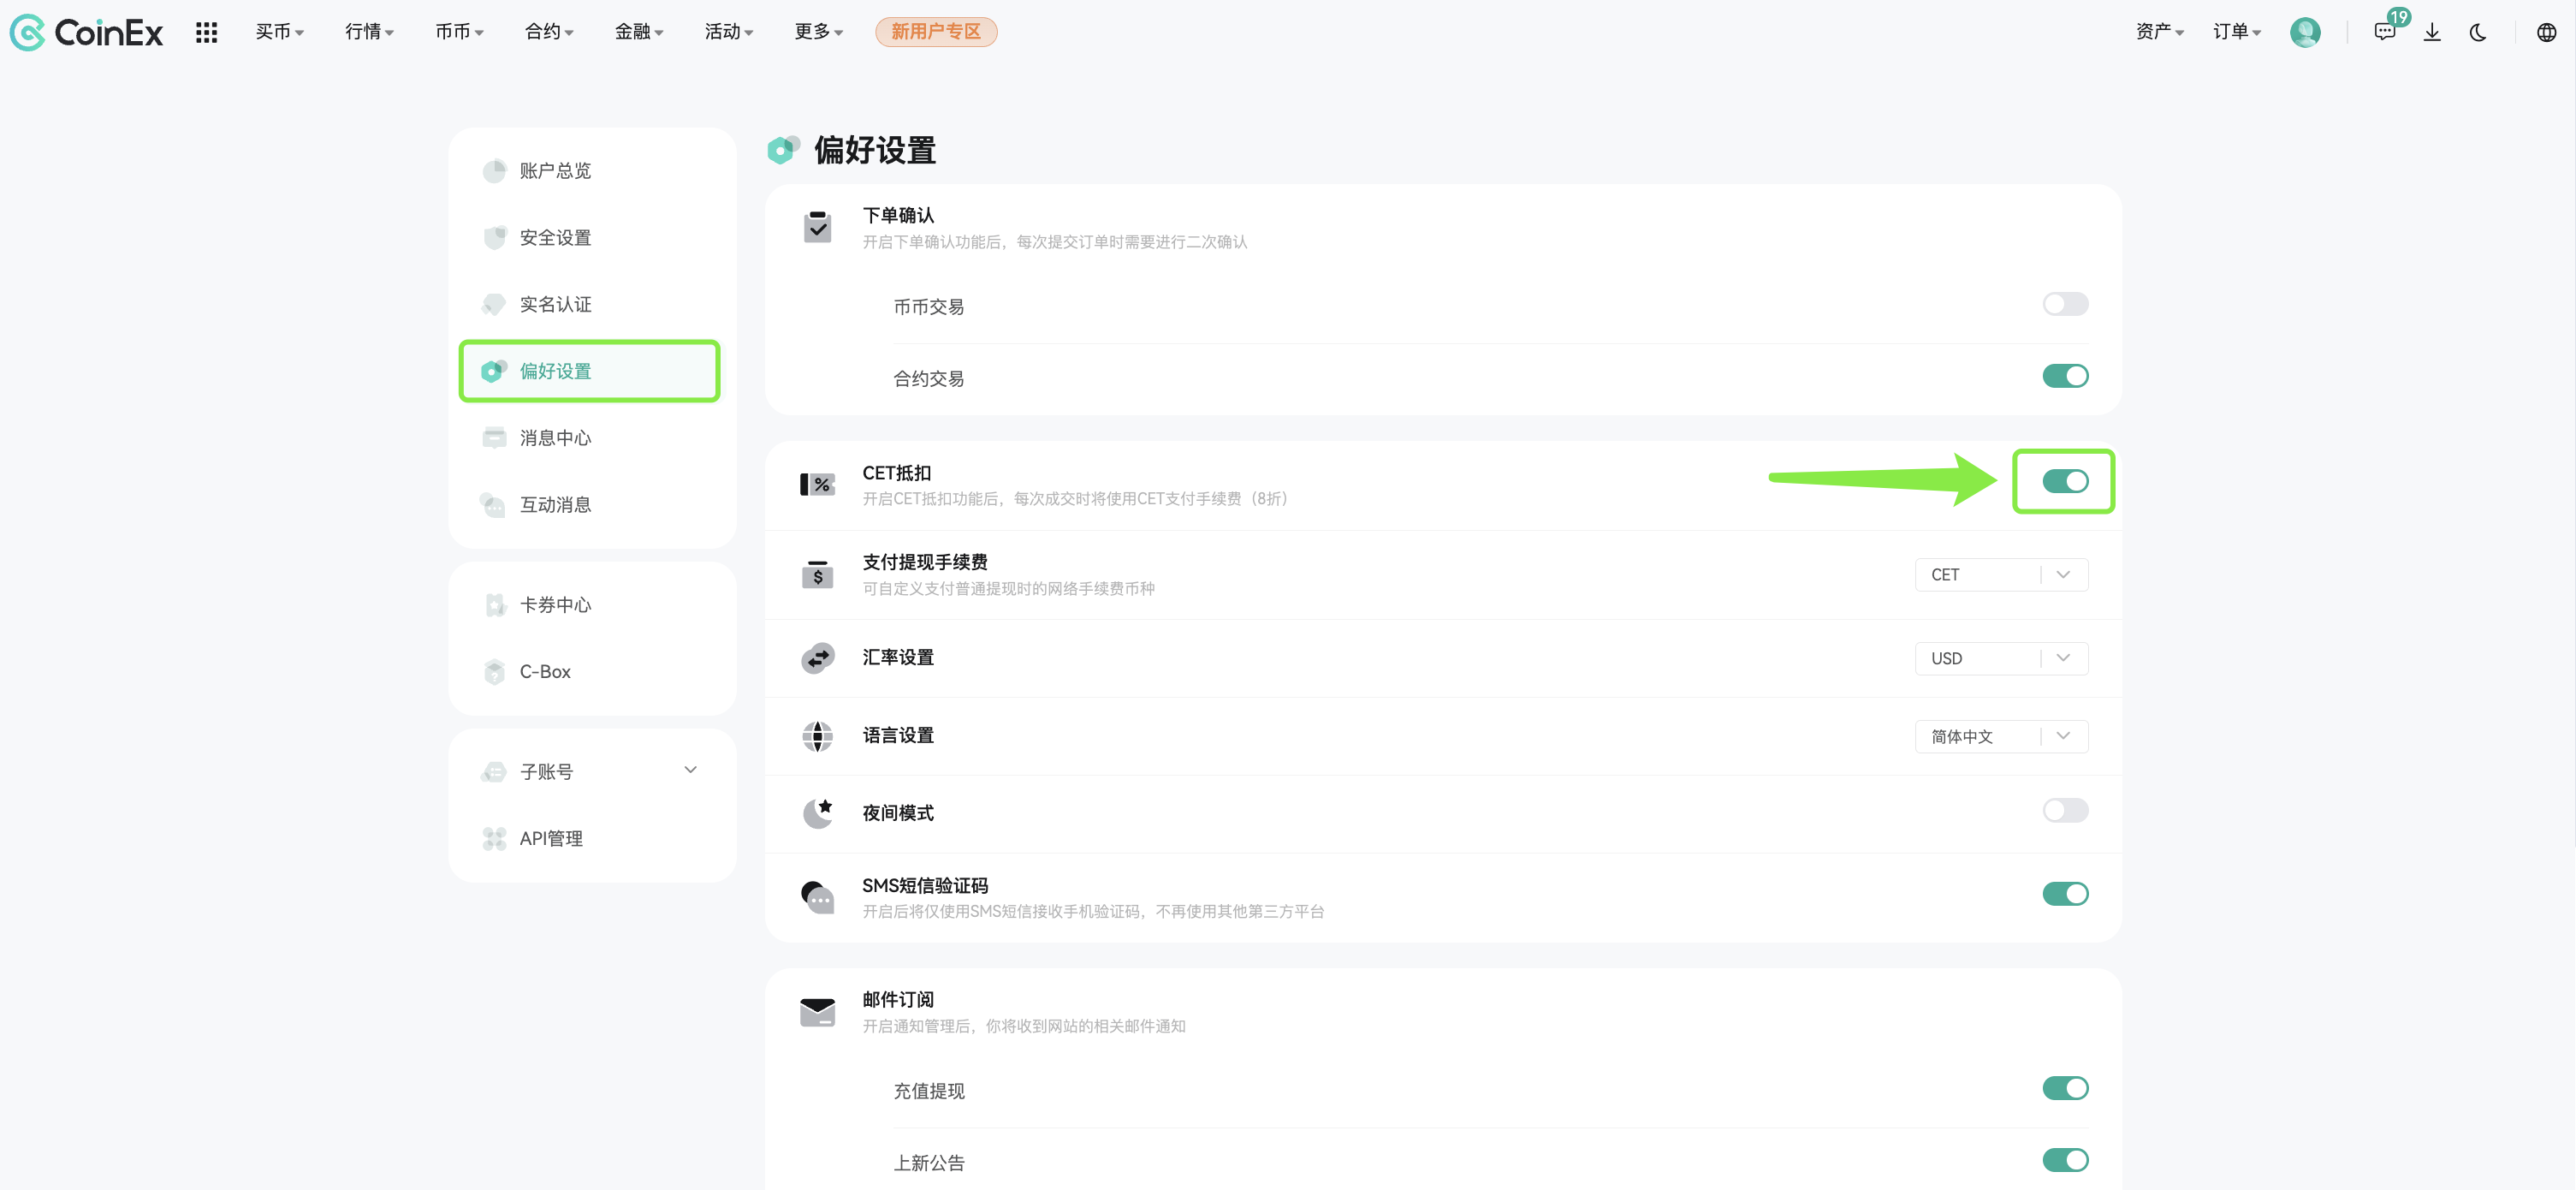Click the 安全设置 shield icon
The image size is (2576, 1190).
tap(494, 238)
